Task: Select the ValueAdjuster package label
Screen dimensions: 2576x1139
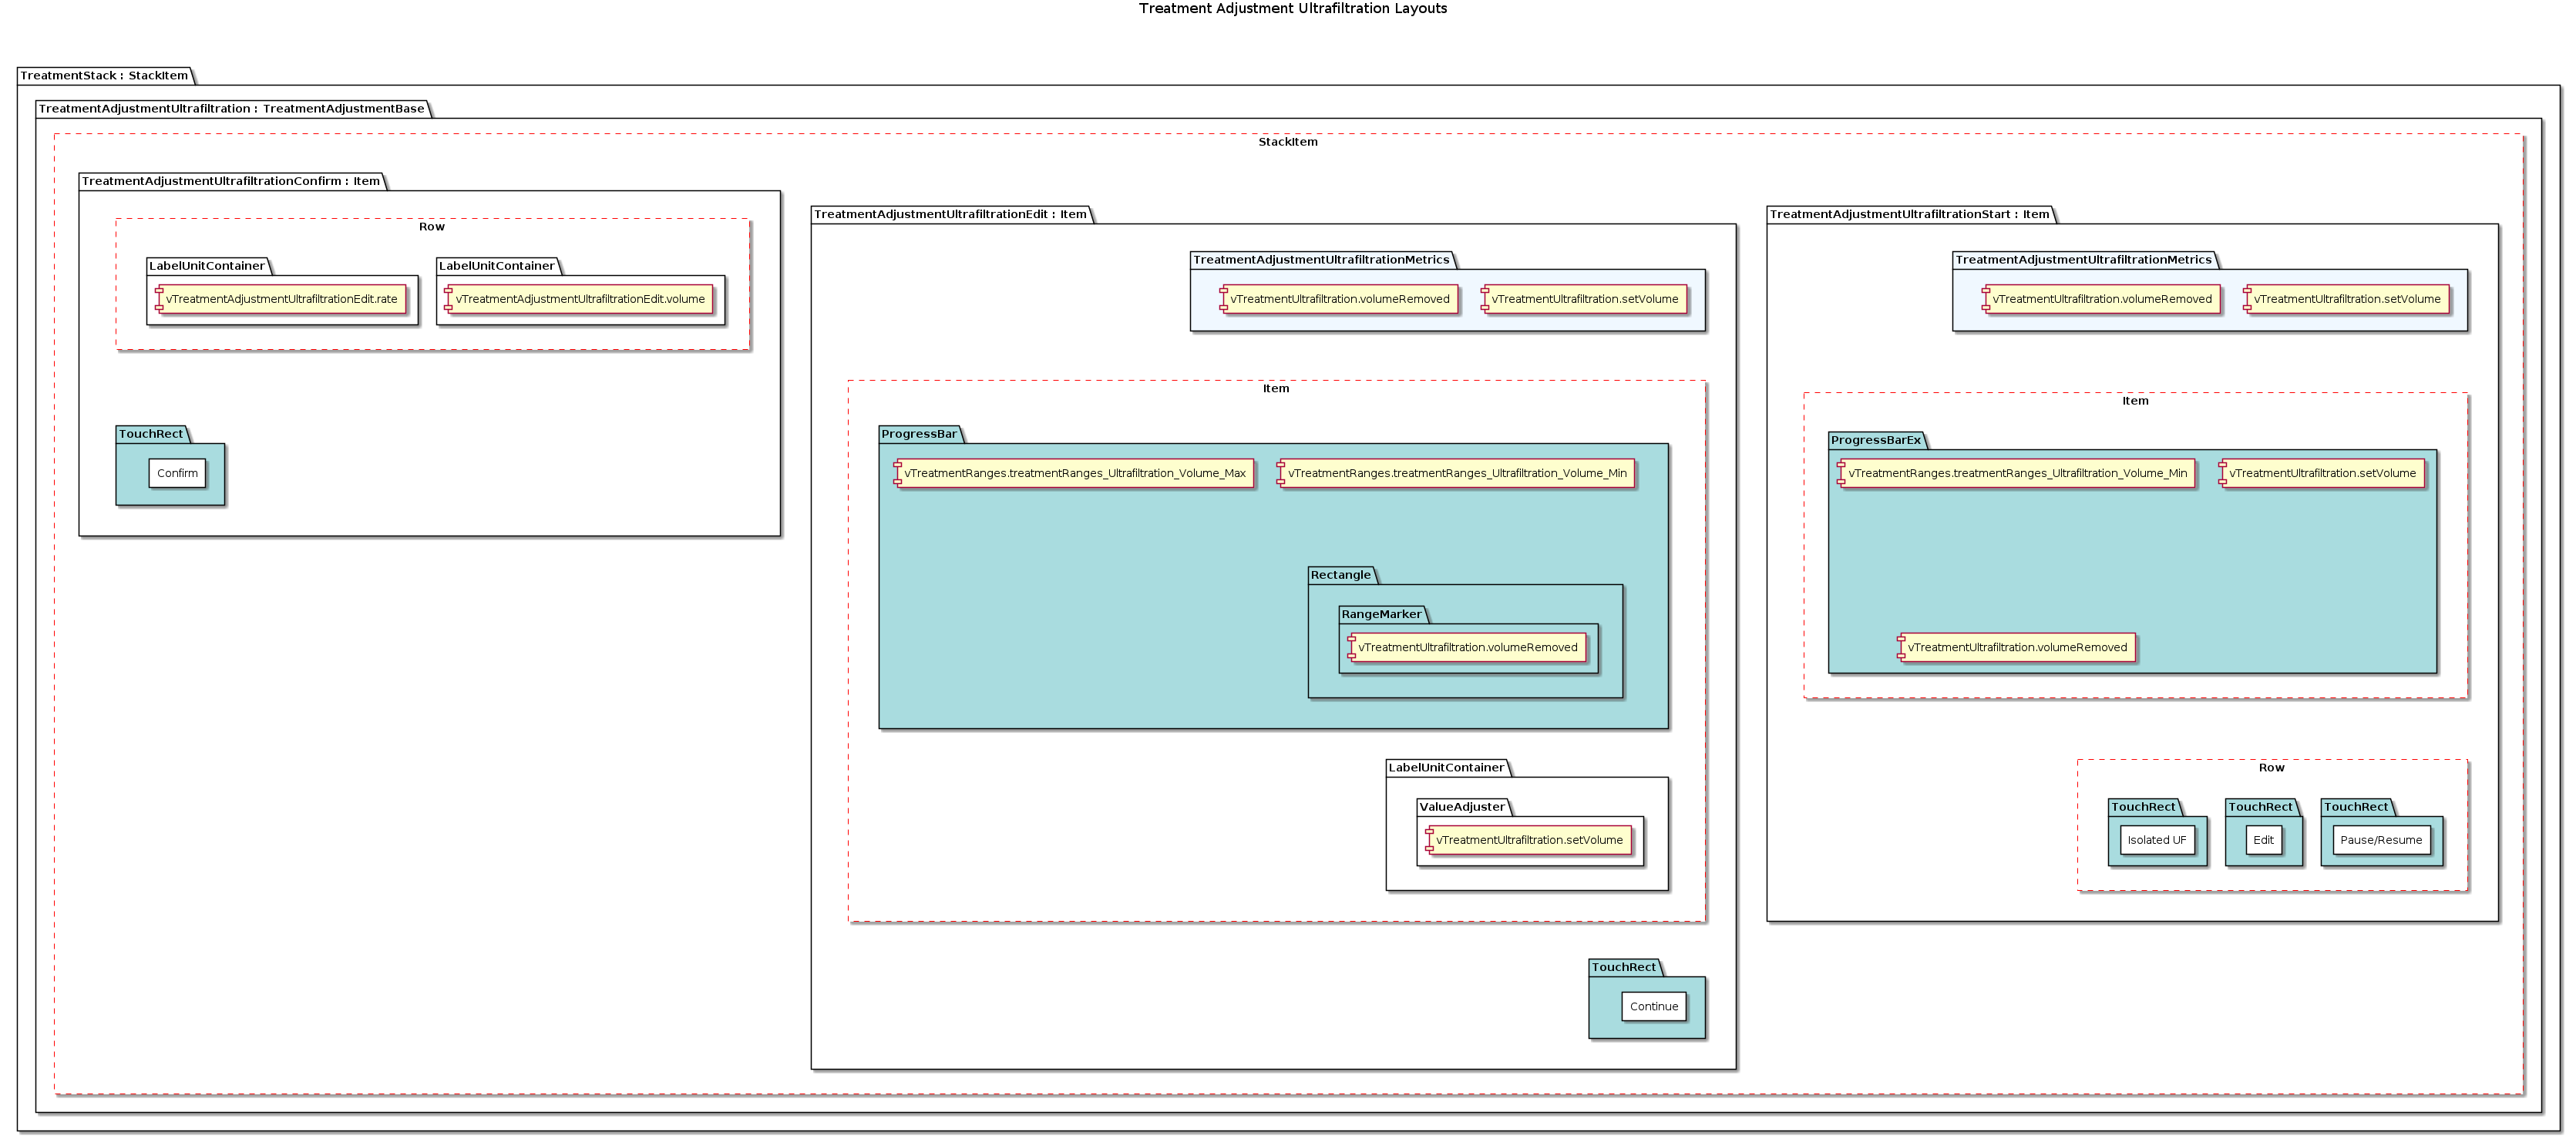Action: click(x=1461, y=807)
